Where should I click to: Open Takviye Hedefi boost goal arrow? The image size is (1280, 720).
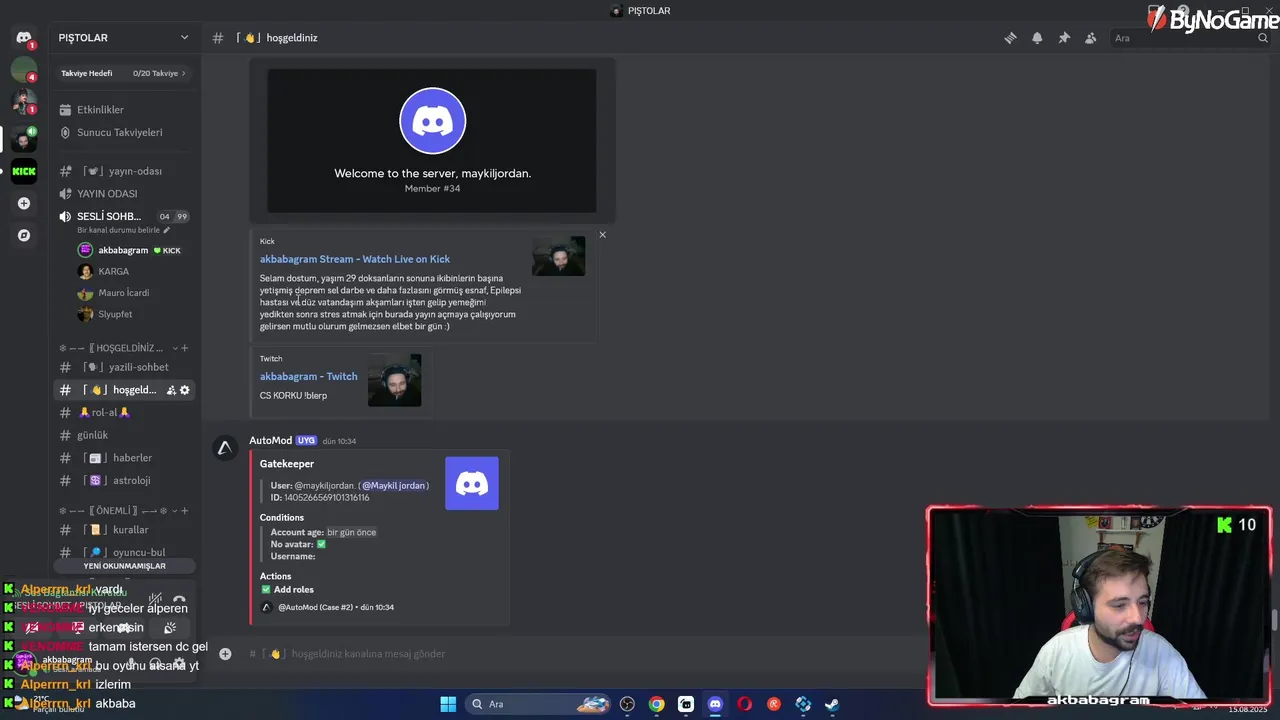183,73
